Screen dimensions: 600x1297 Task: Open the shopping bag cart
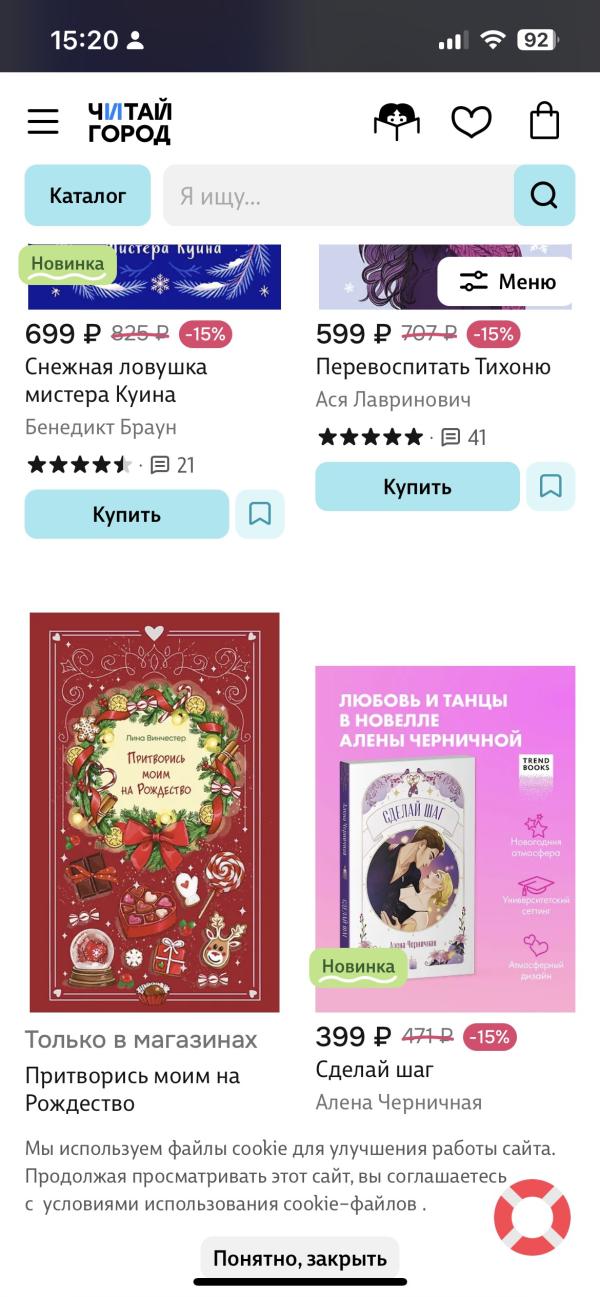coord(544,121)
